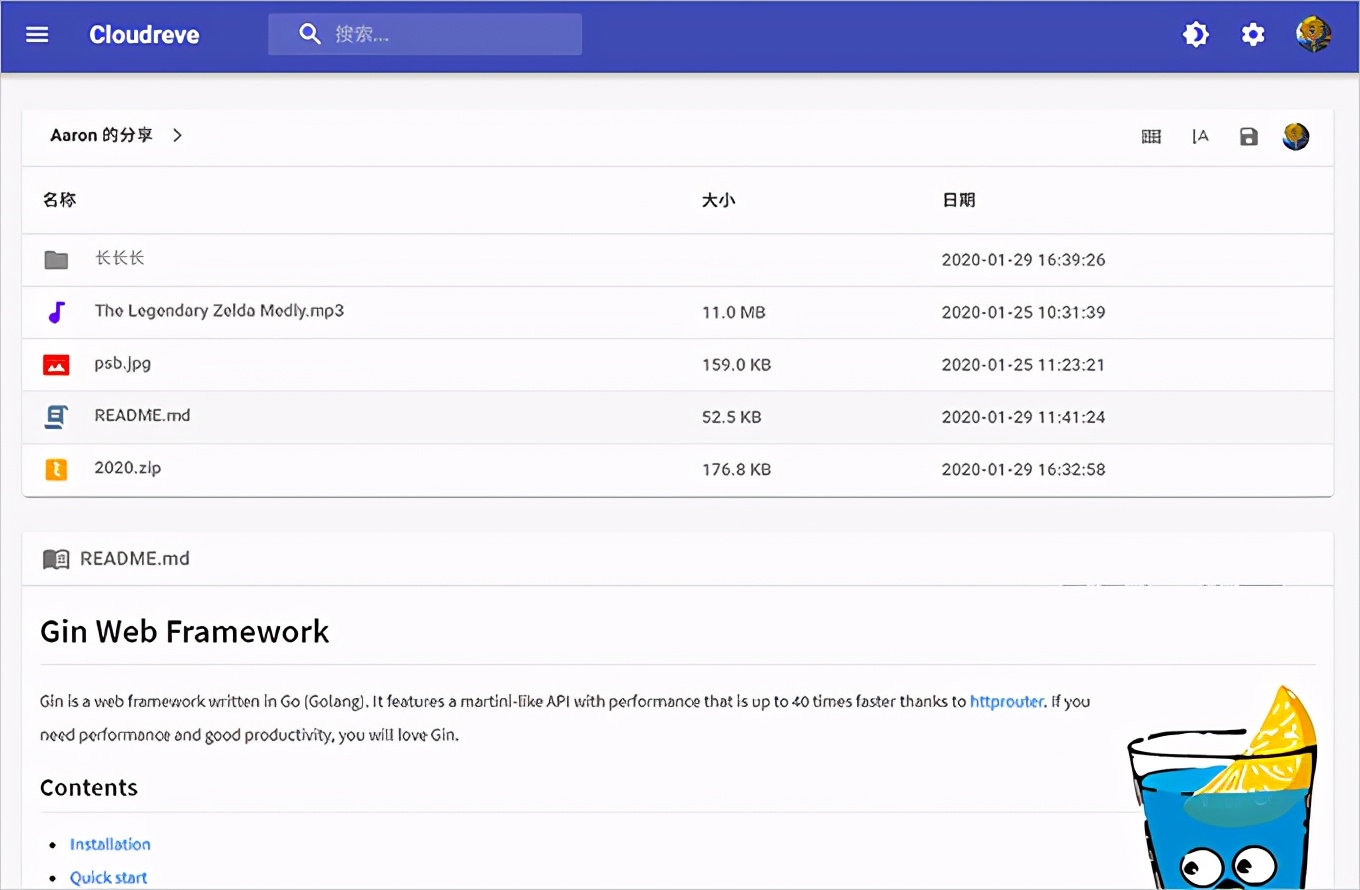Expand the breadcrumb chevron after Aaron 的分享
The image size is (1360, 890).
tap(177, 135)
